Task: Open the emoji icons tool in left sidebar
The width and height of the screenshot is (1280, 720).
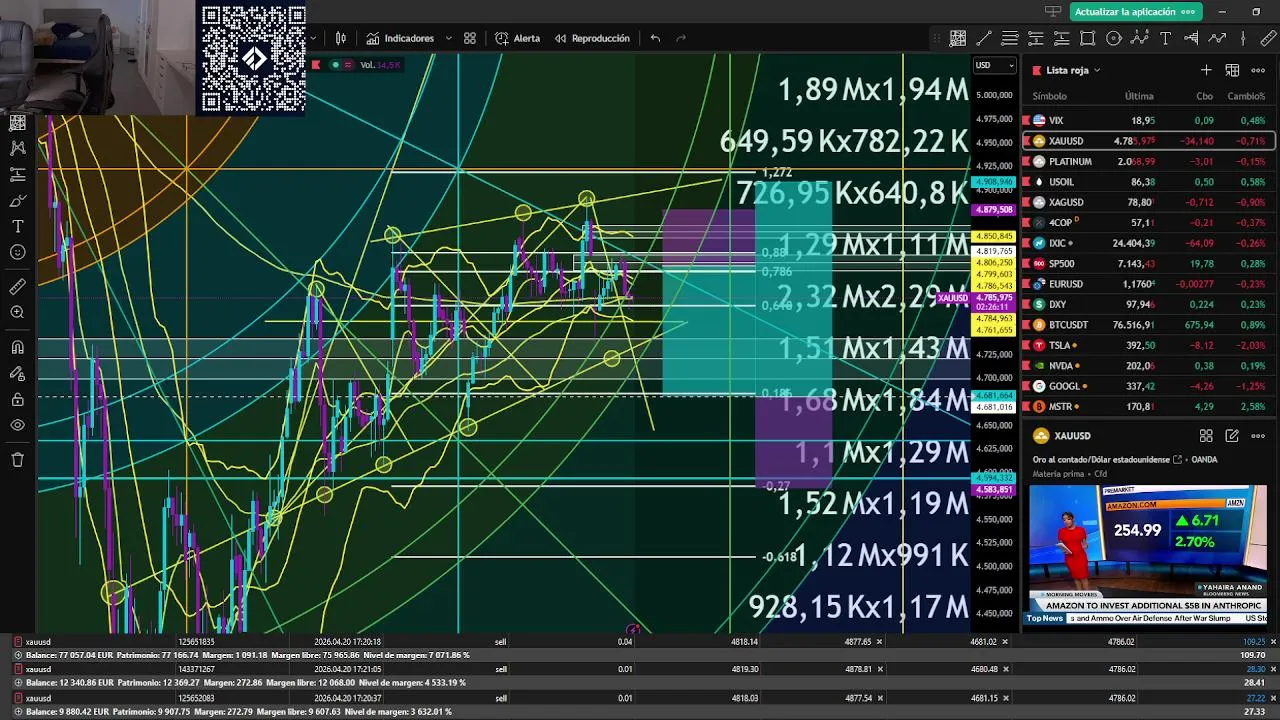Action: [17, 252]
